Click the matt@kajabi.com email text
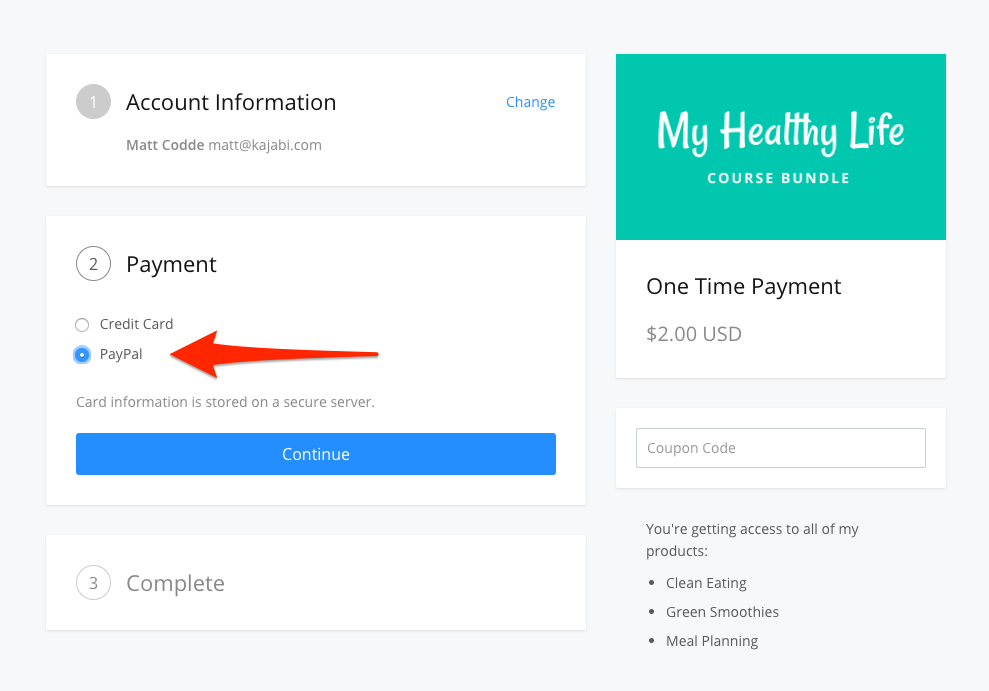Screen dimensions: 989x691 265,145
